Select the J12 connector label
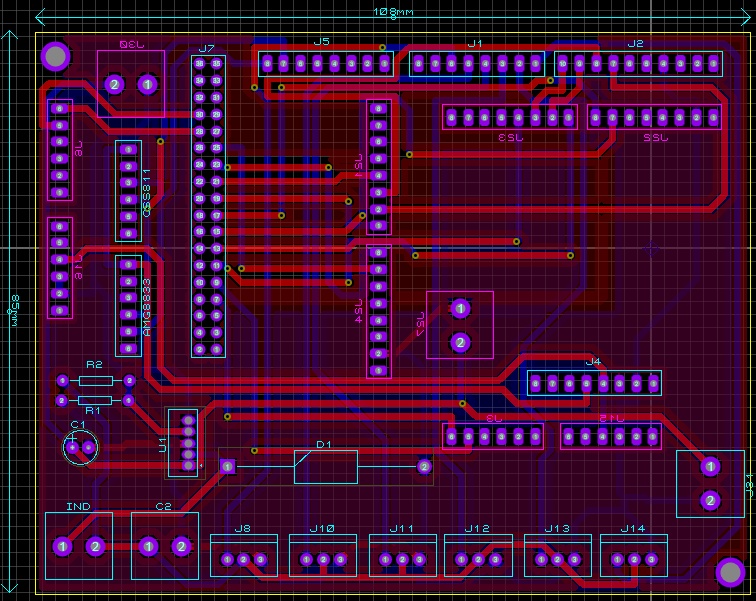The height and width of the screenshot is (601, 756). pyautogui.click(x=477, y=529)
